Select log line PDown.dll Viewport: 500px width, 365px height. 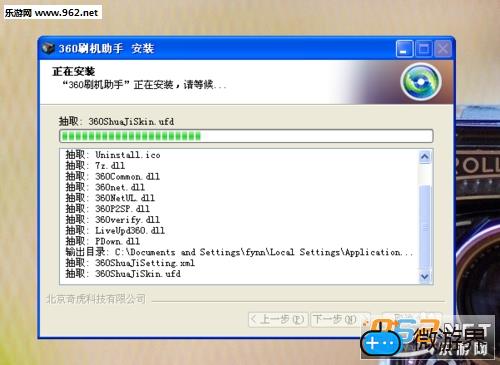[103, 241]
